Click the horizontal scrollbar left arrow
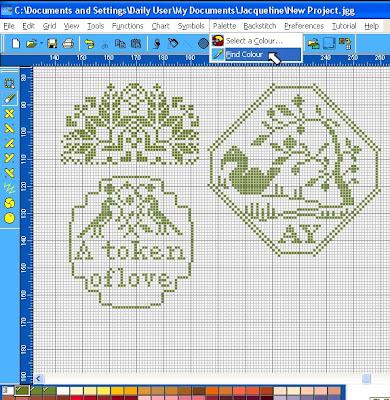The image size is (390, 400). (x=38, y=378)
